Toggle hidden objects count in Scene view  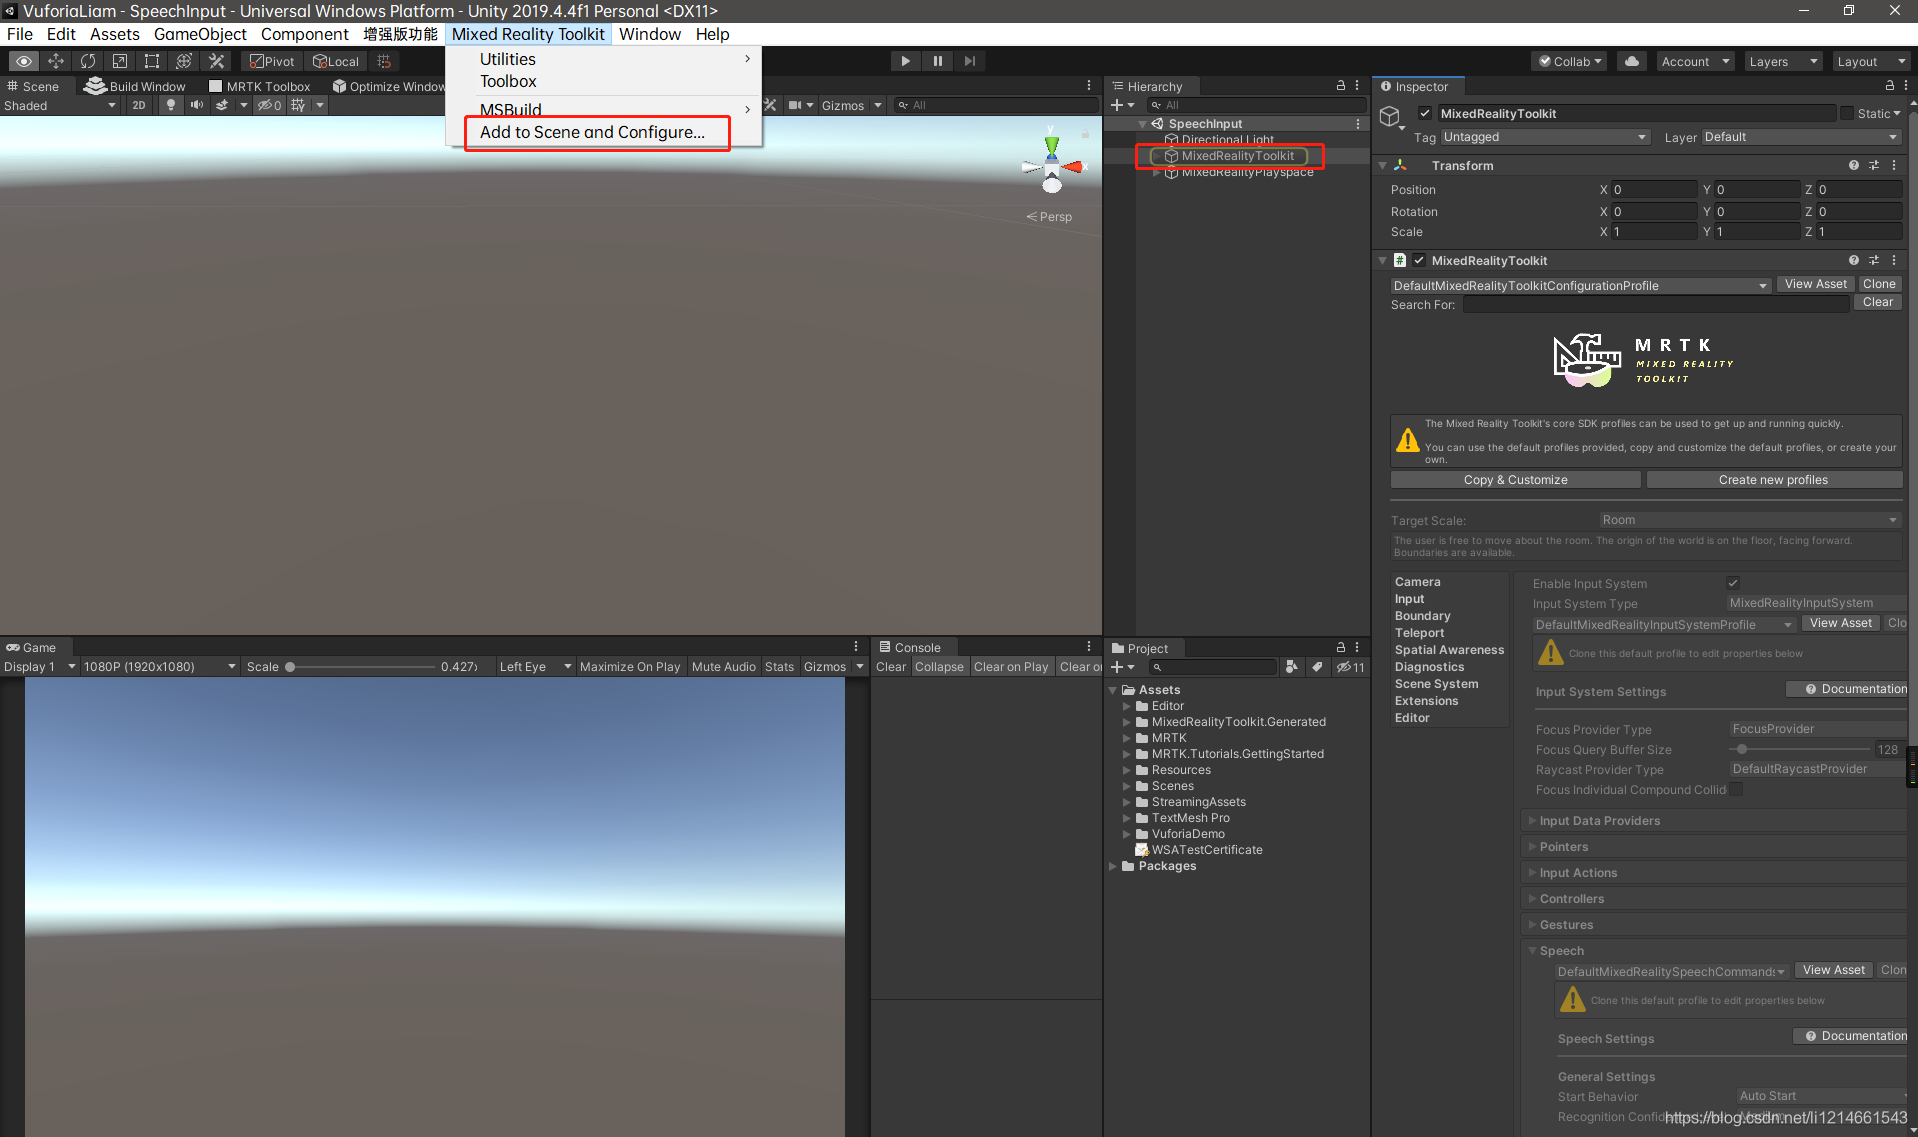click(x=270, y=105)
